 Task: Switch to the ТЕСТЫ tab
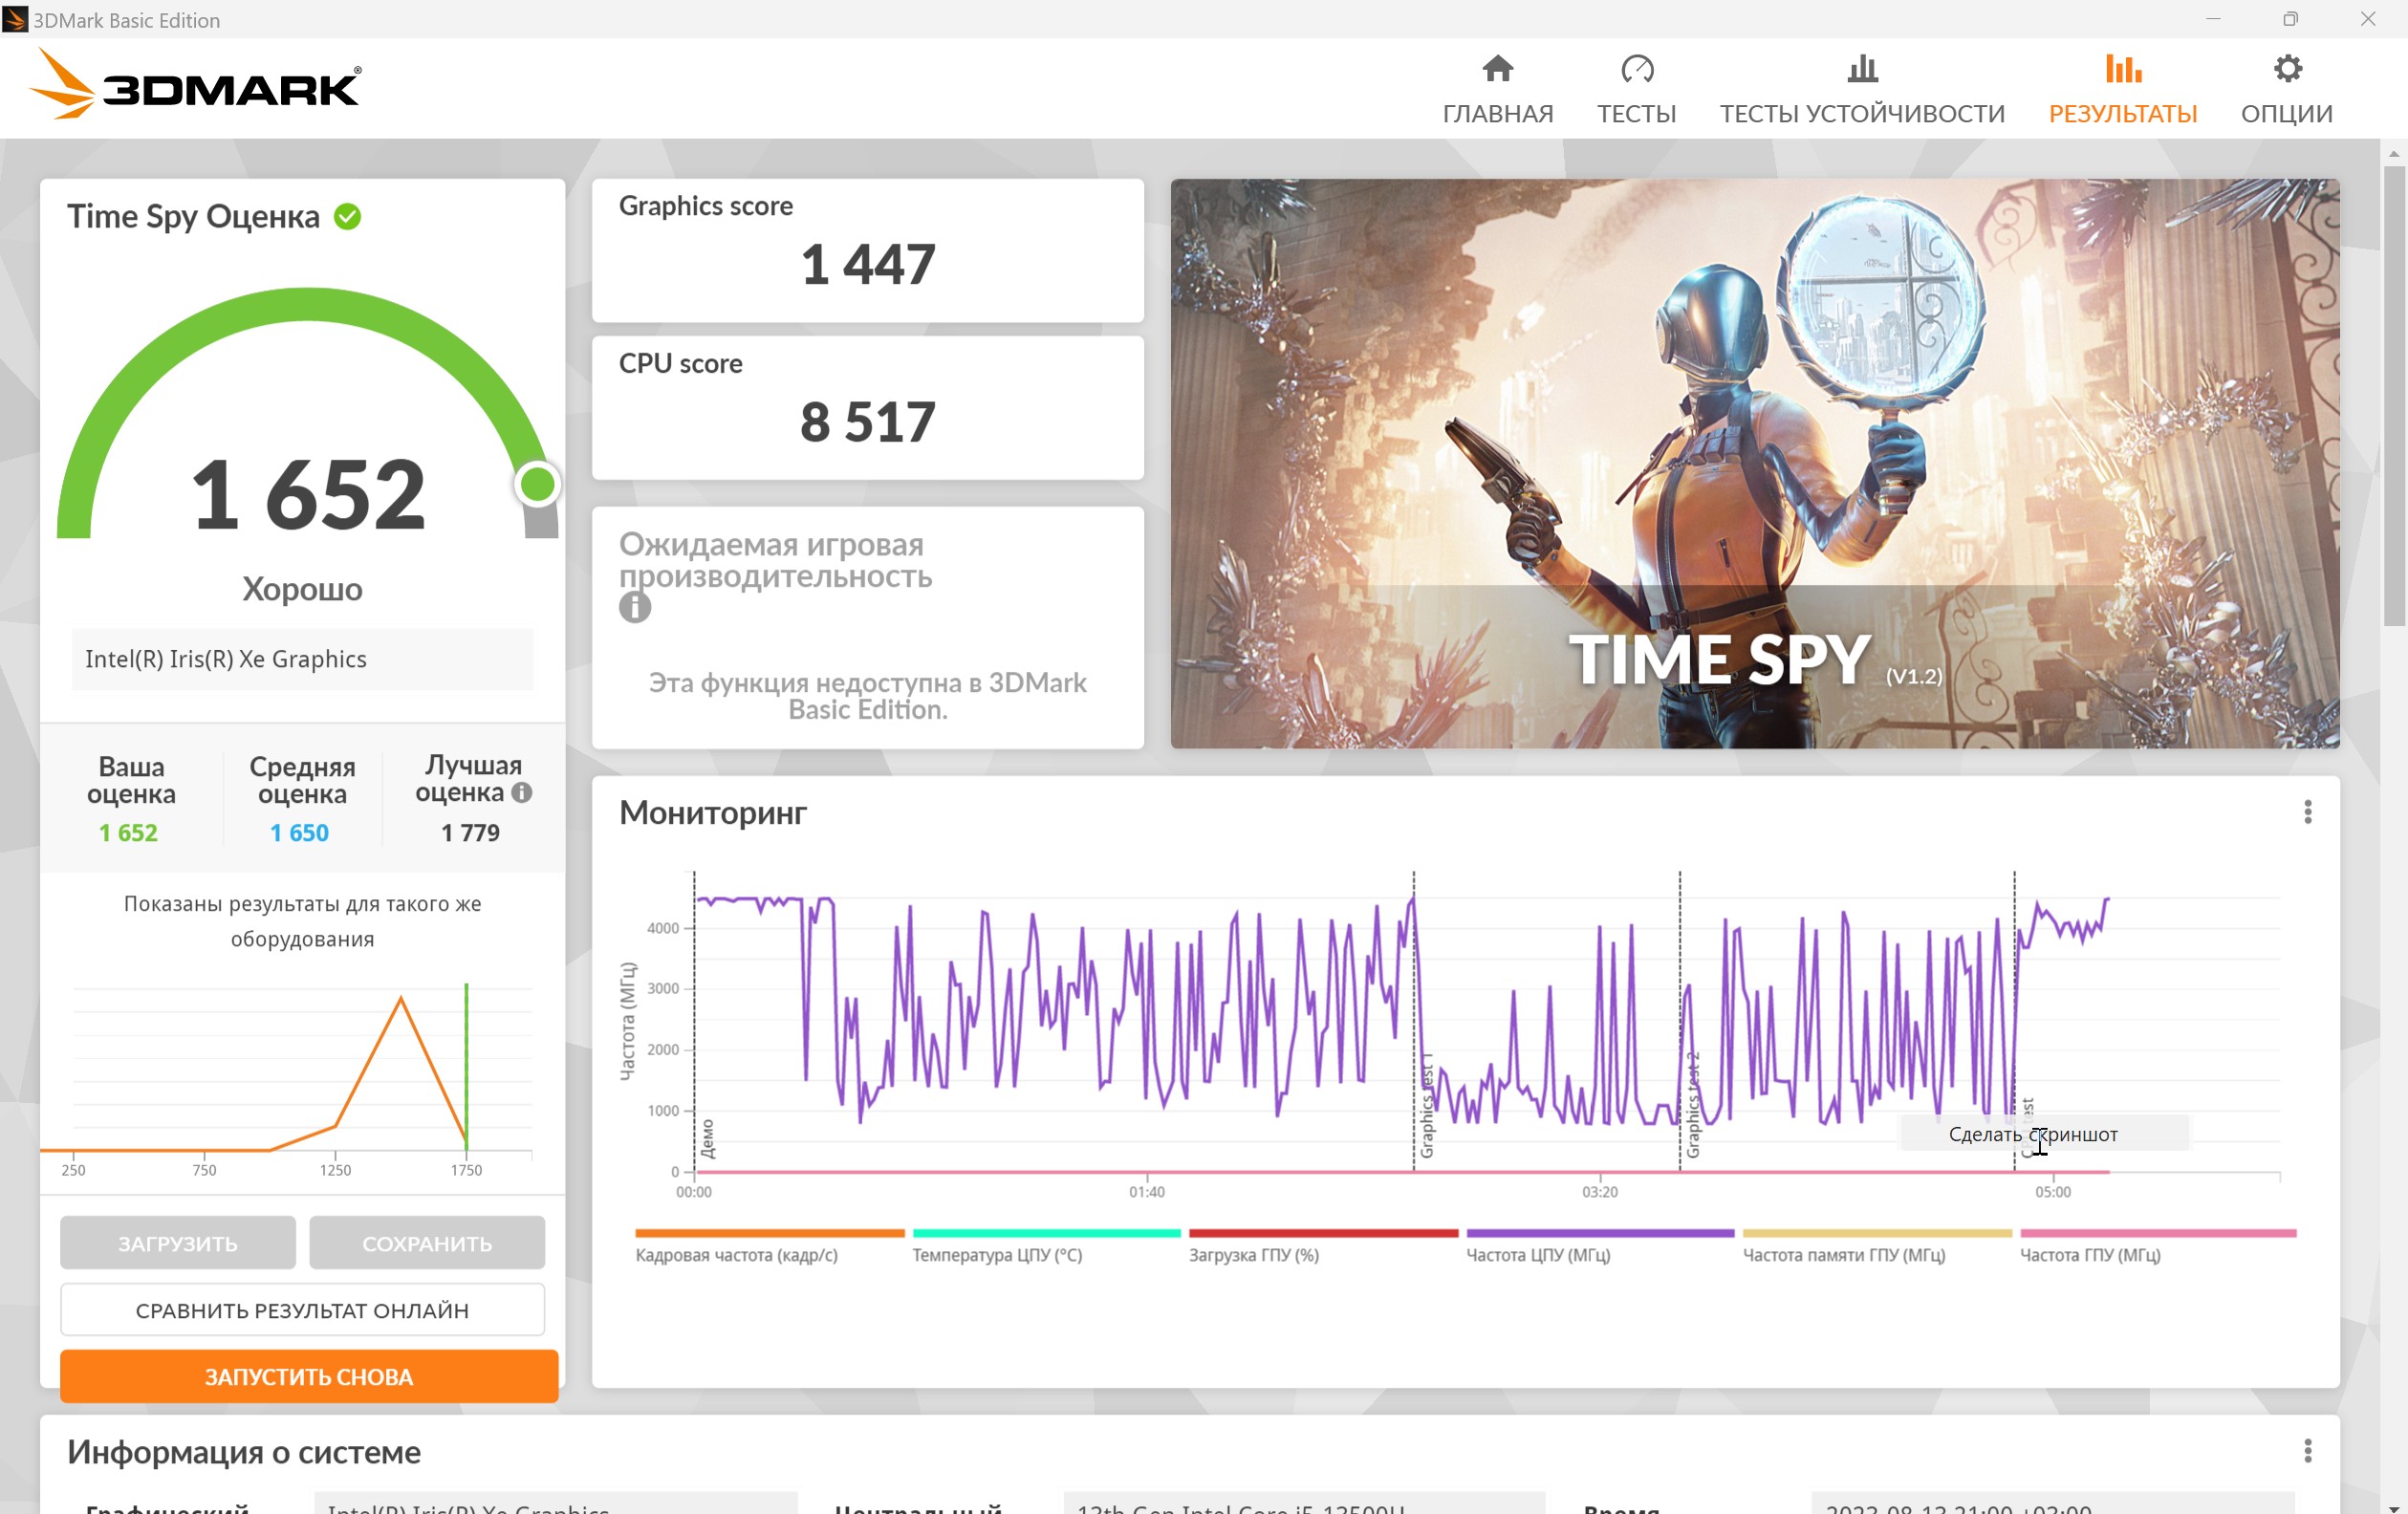[x=1636, y=90]
